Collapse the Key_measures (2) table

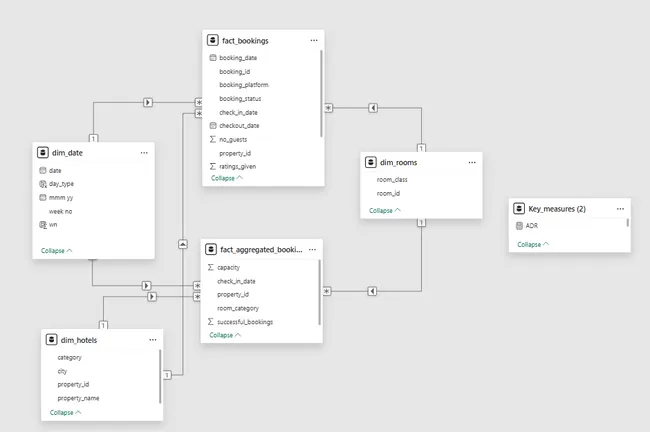click(x=533, y=244)
